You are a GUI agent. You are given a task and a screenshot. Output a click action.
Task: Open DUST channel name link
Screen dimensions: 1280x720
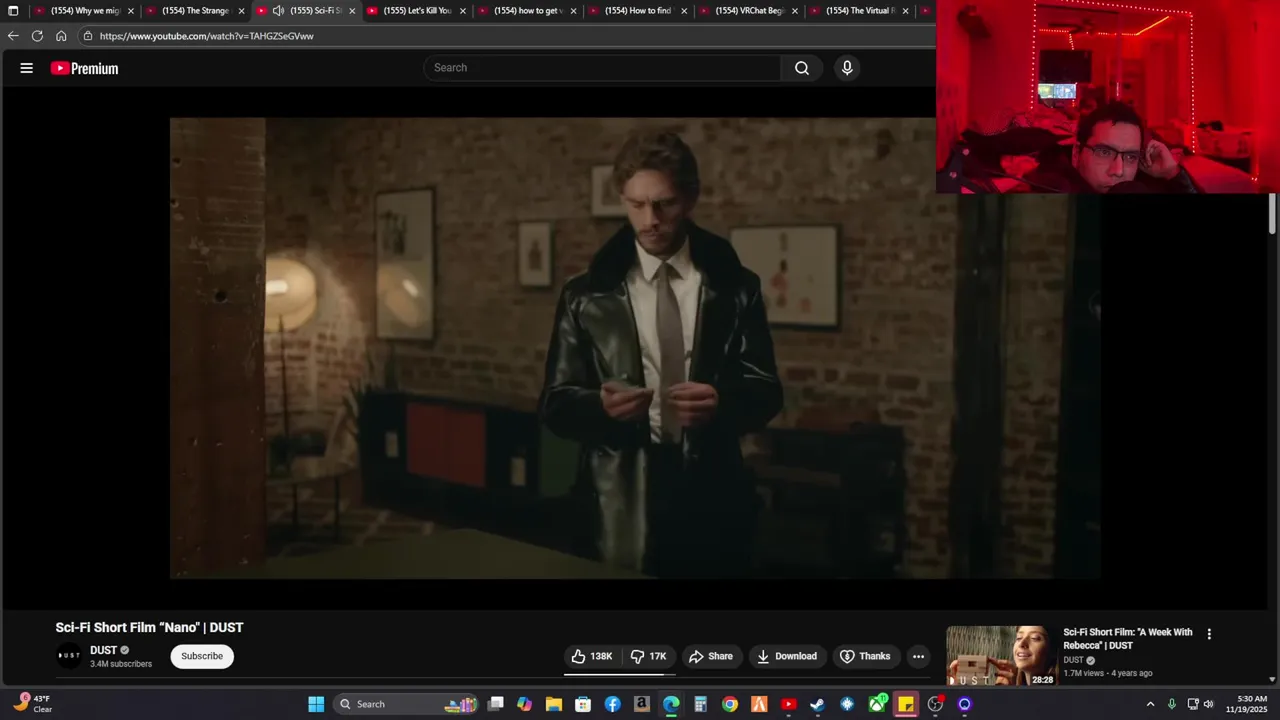click(104, 650)
